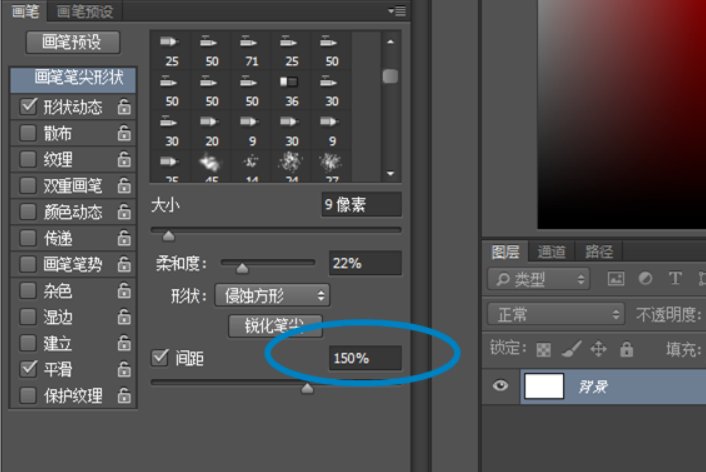Uncheck the 平滑 checkbox
The width and height of the screenshot is (706, 472).
coord(28,369)
